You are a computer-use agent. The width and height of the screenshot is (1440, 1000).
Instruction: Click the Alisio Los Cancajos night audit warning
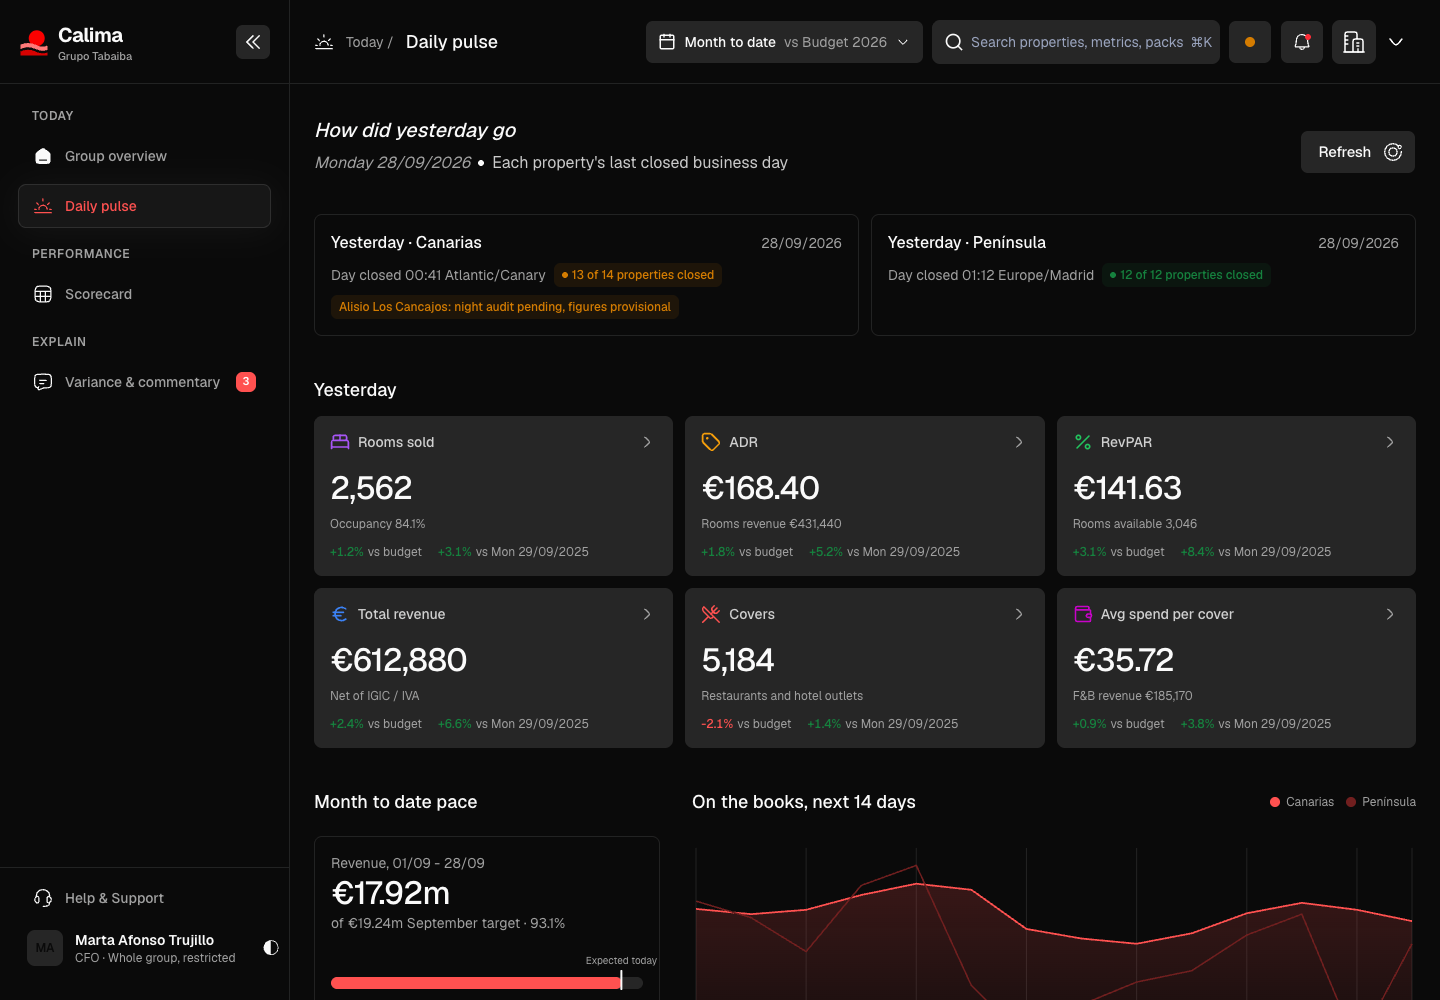(505, 307)
